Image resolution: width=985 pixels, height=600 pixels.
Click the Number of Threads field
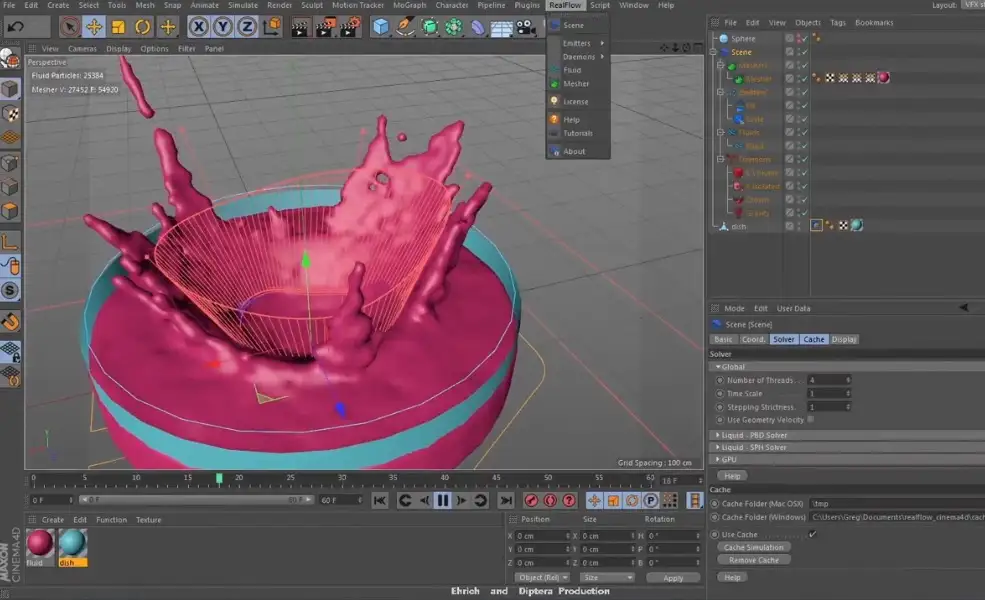(829, 380)
